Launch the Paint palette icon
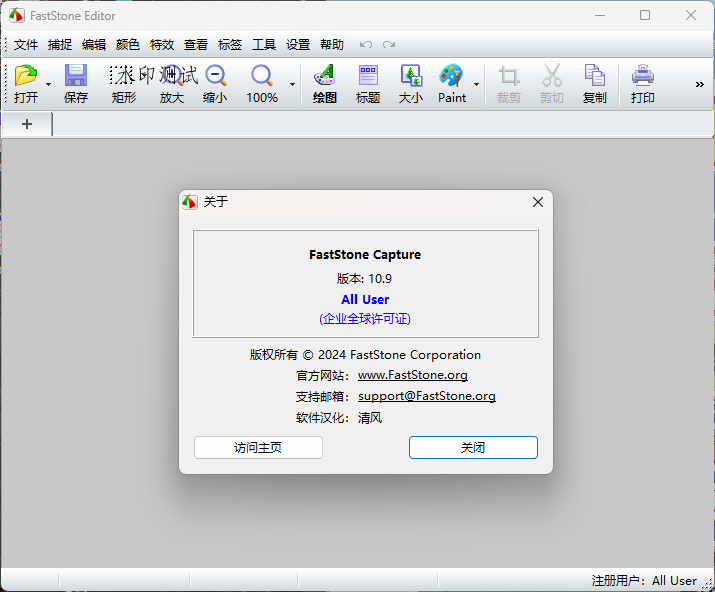 [451, 75]
